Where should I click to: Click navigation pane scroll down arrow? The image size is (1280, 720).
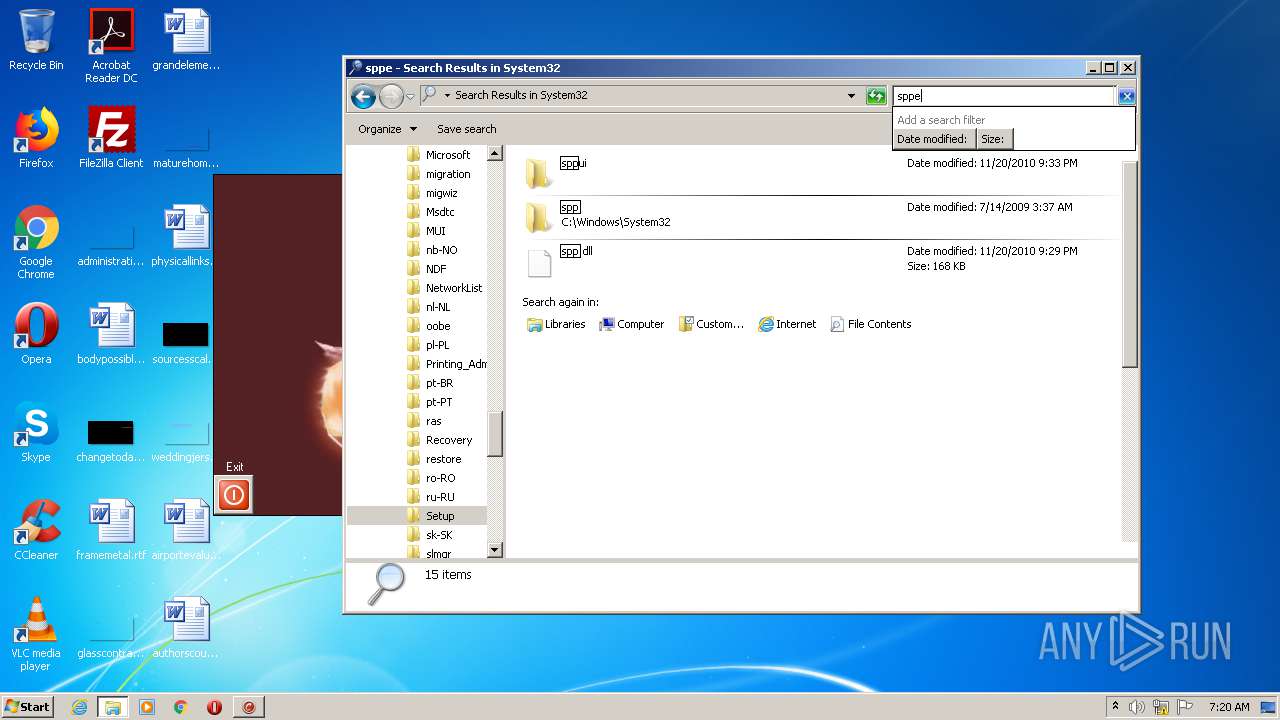coord(494,550)
